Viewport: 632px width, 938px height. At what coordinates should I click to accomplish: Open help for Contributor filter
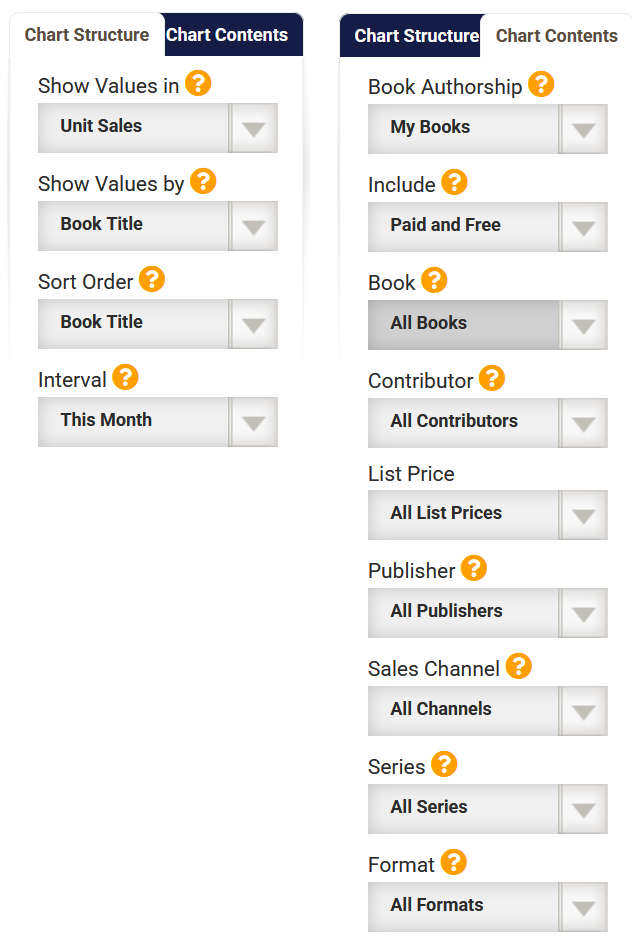tap(492, 378)
